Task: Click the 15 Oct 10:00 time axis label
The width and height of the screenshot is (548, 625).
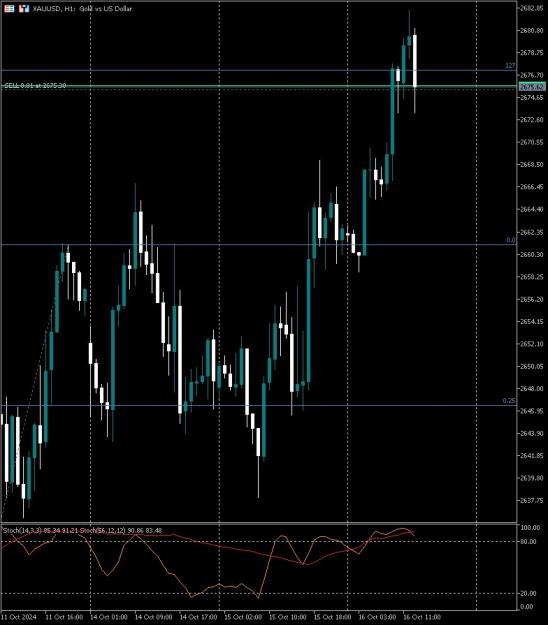Action: (288, 617)
